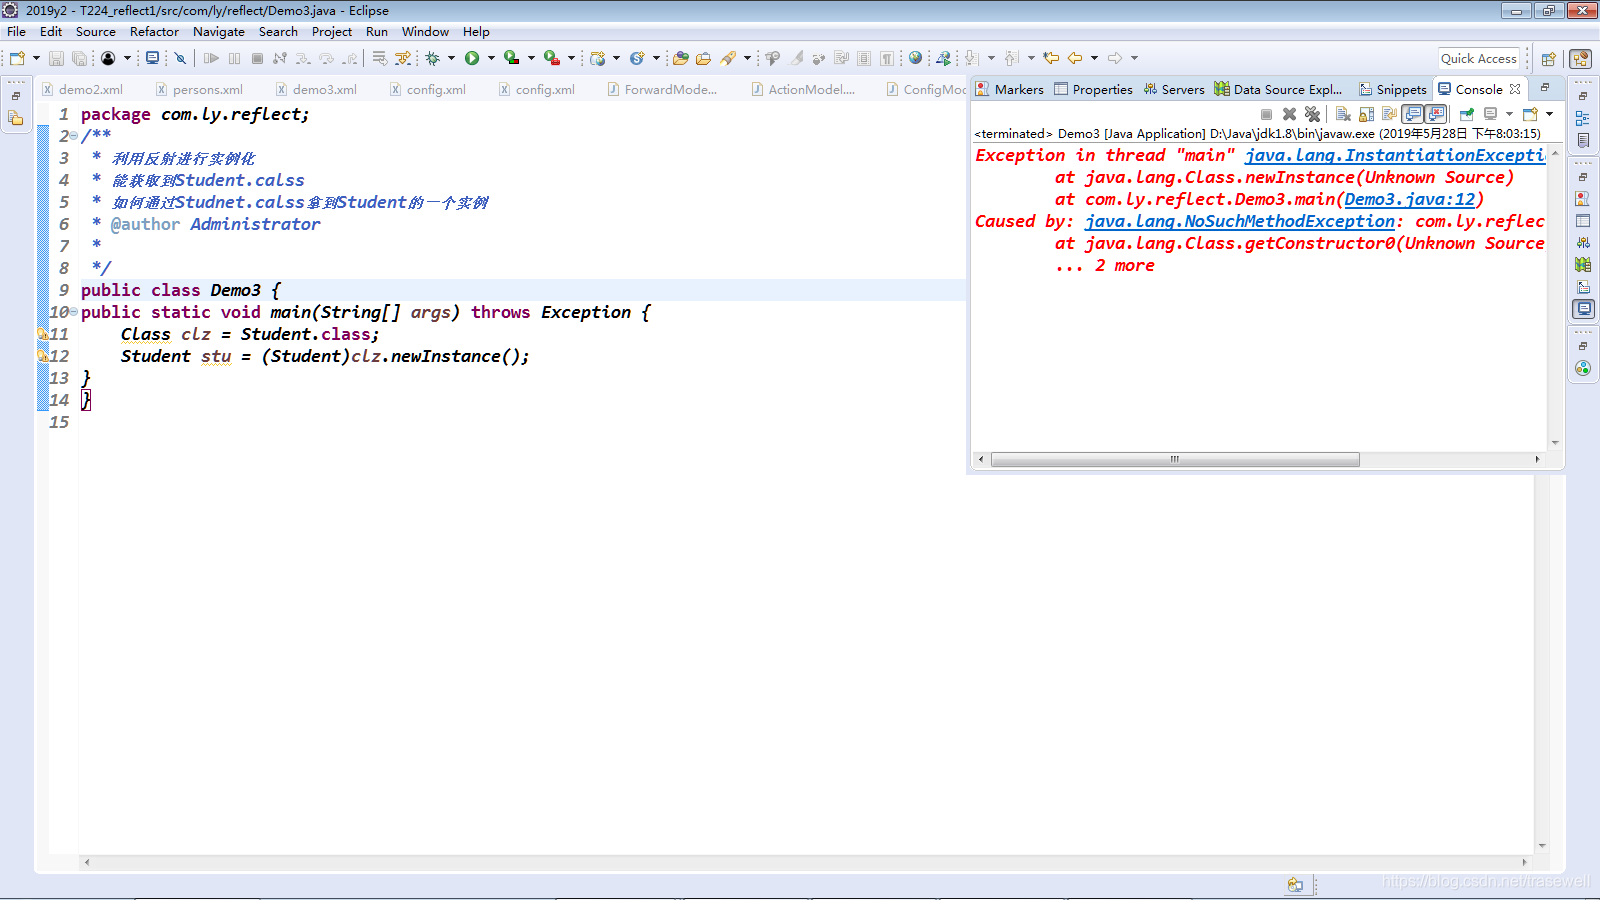Viewport: 1600px width, 900px height.
Task: Click the java.lang.InstantiationException link
Action: (1395, 155)
